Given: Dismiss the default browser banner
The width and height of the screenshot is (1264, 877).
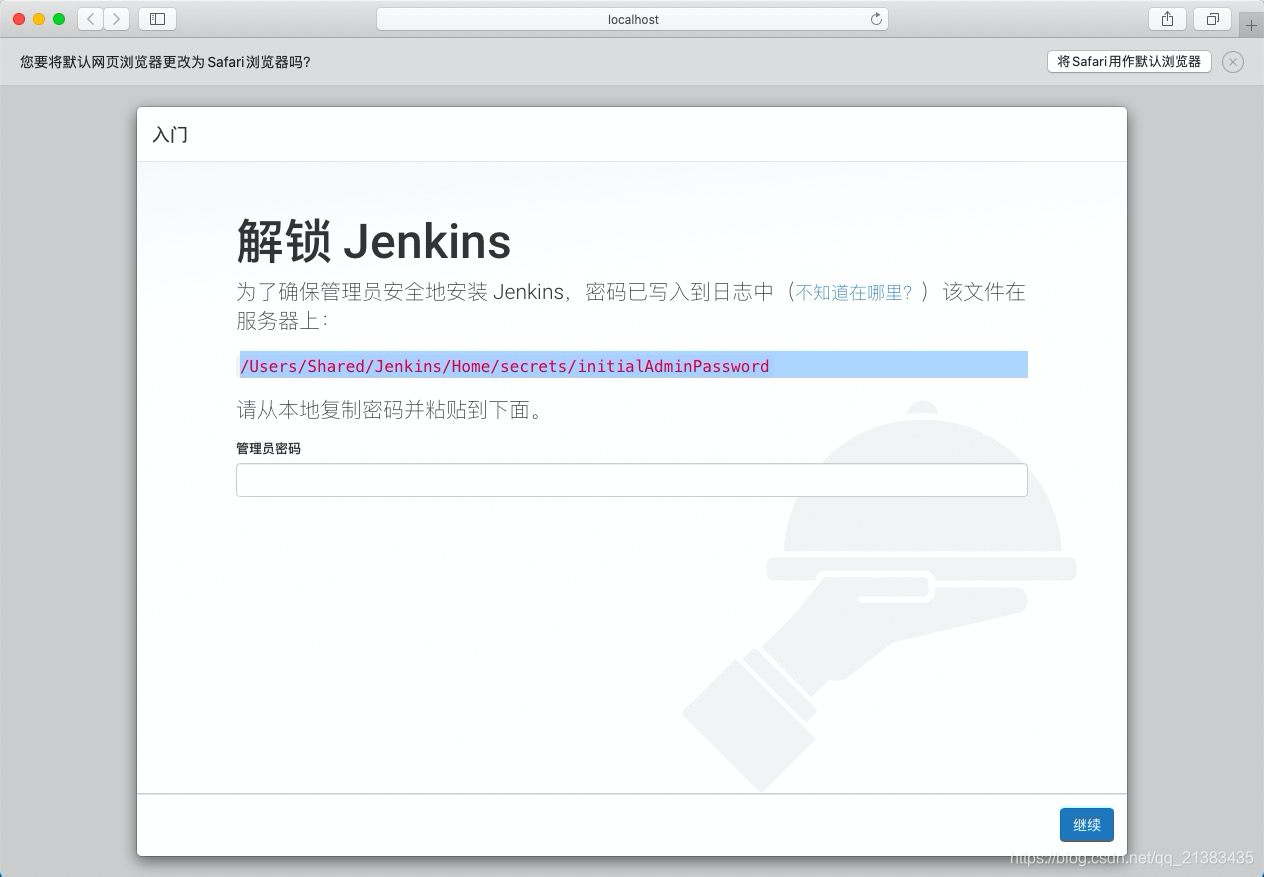Looking at the screenshot, I should pyautogui.click(x=1233, y=62).
